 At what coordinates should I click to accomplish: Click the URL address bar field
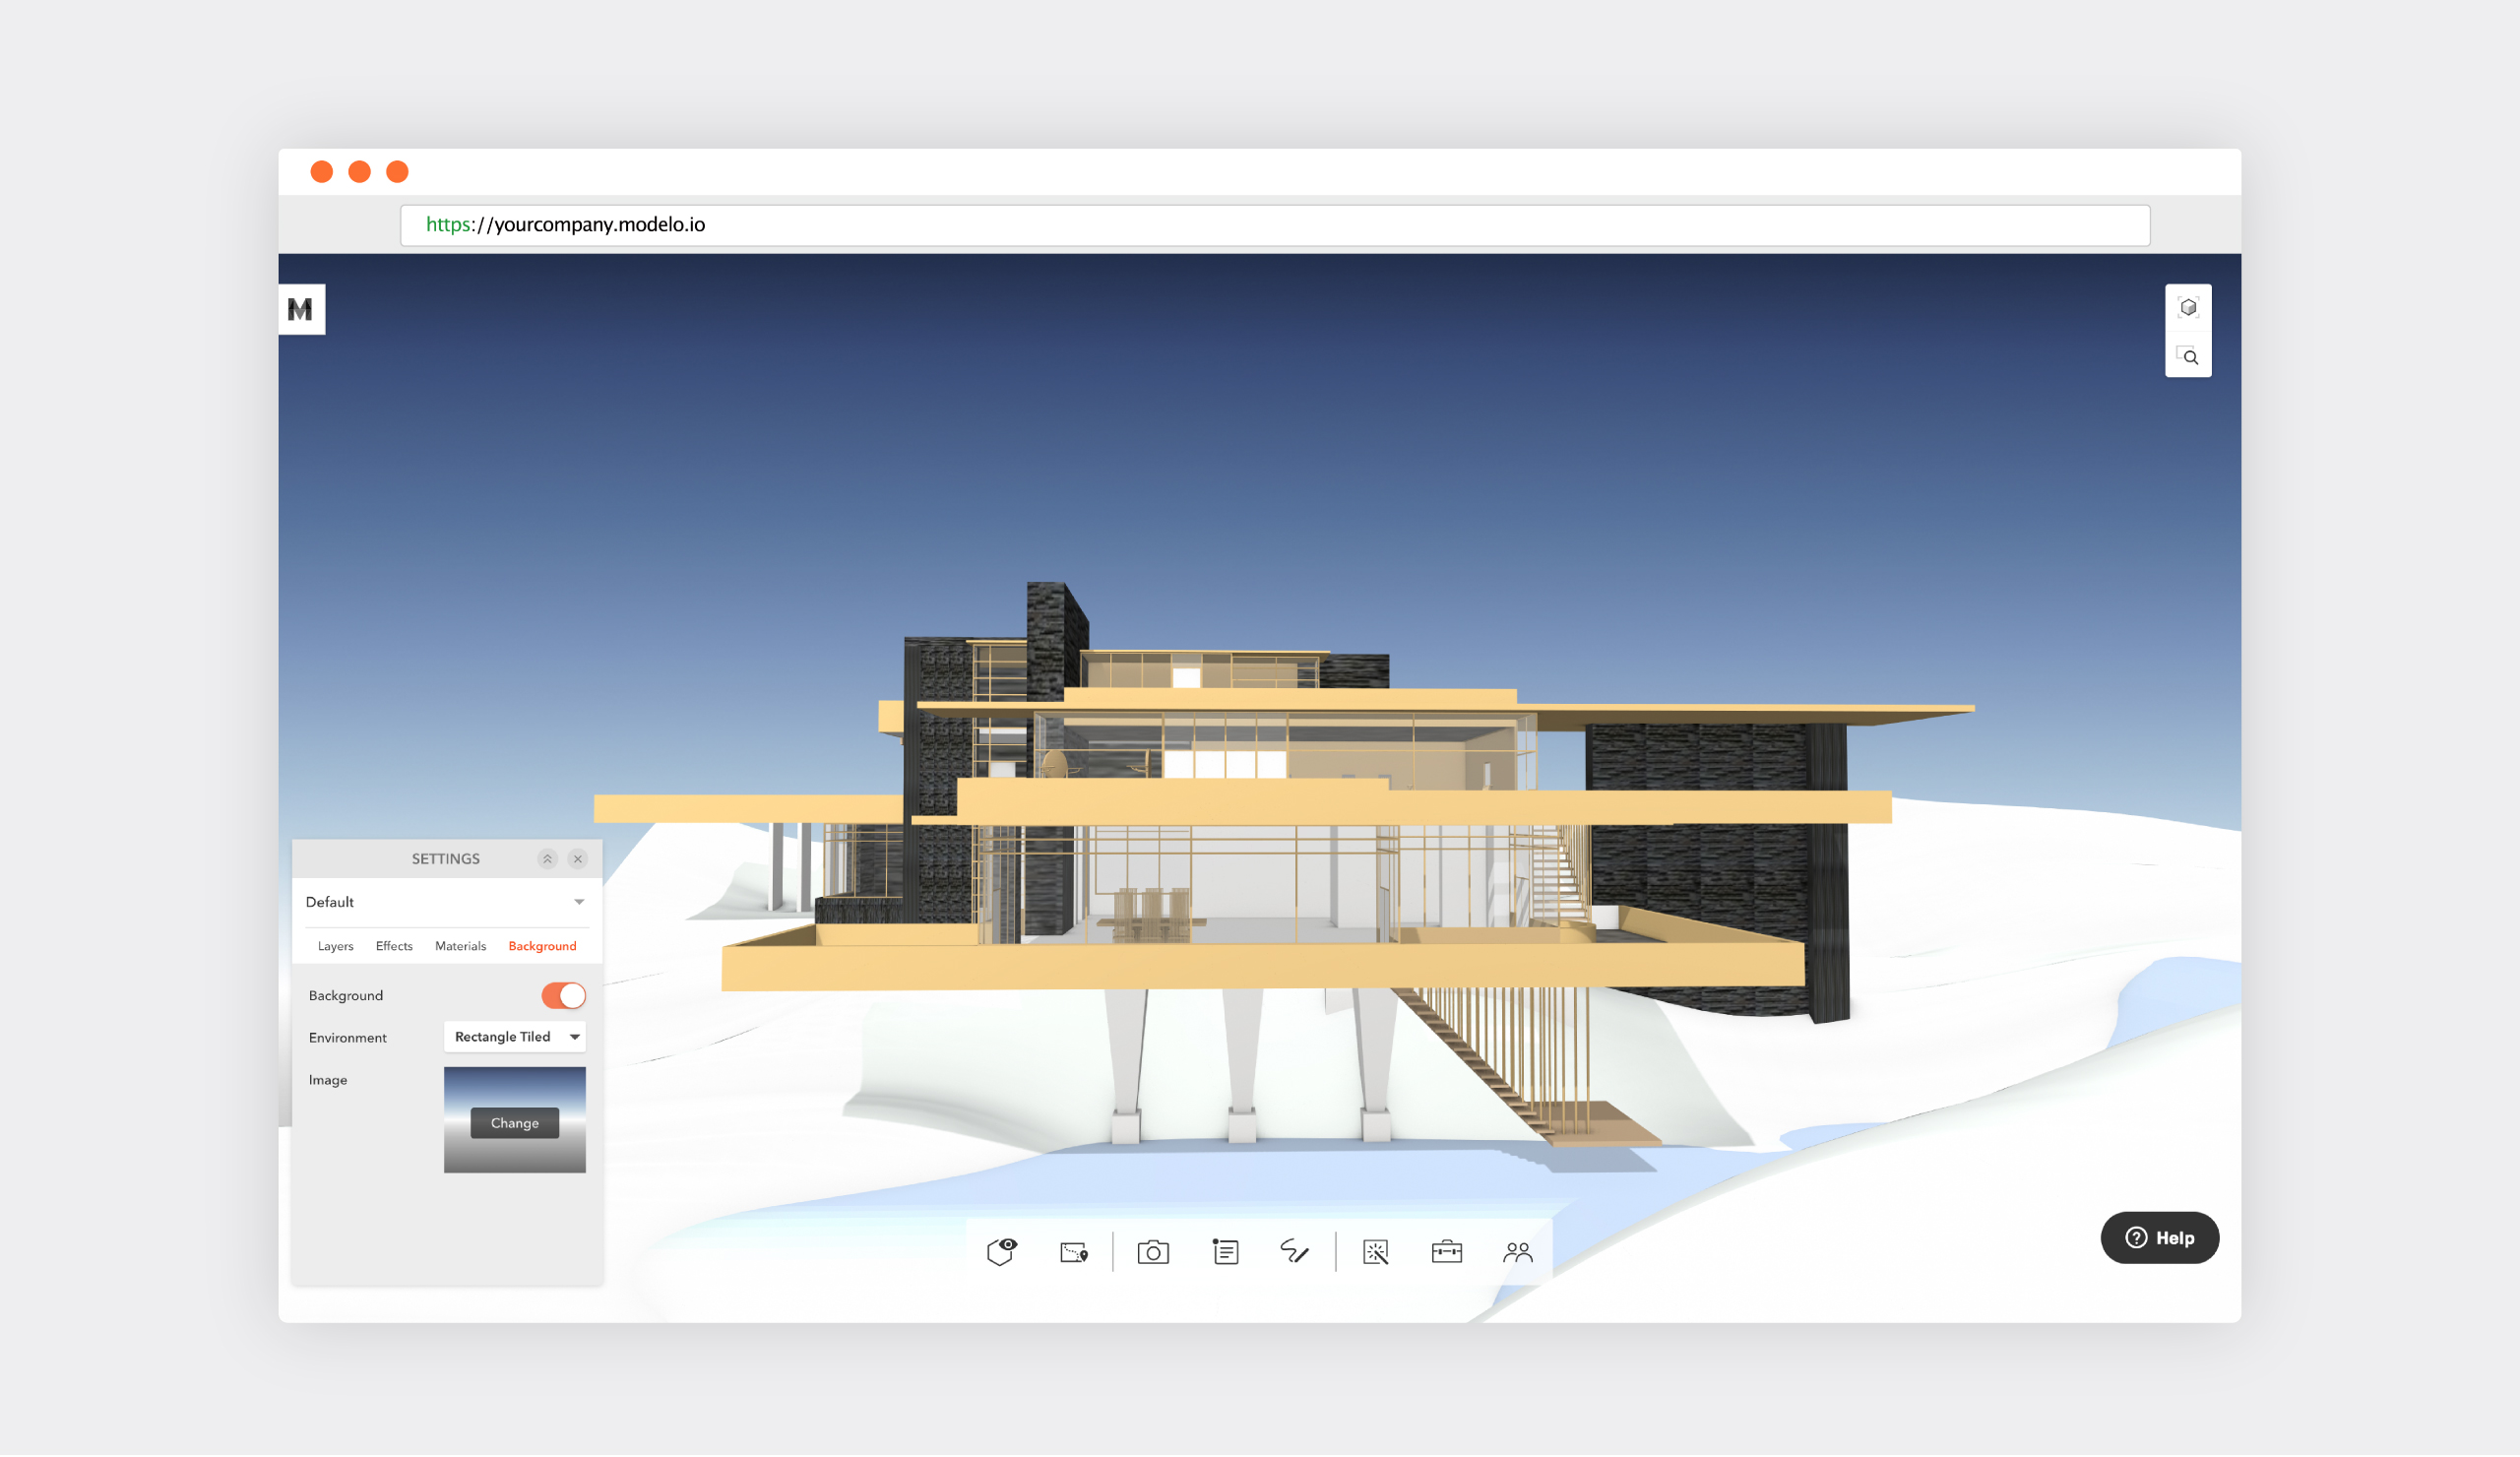click(x=1274, y=225)
